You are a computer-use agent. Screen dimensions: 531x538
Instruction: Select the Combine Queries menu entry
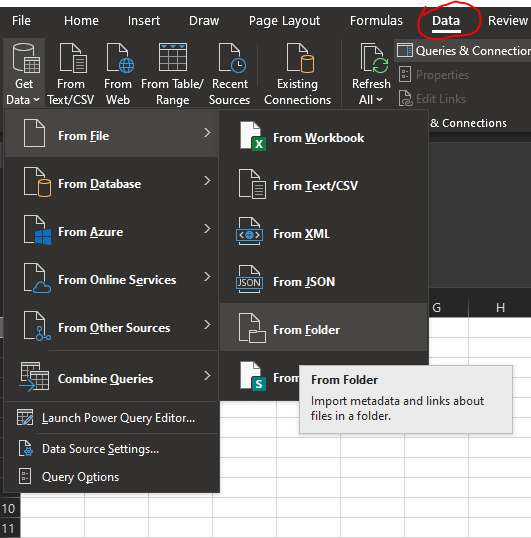pos(112,376)
